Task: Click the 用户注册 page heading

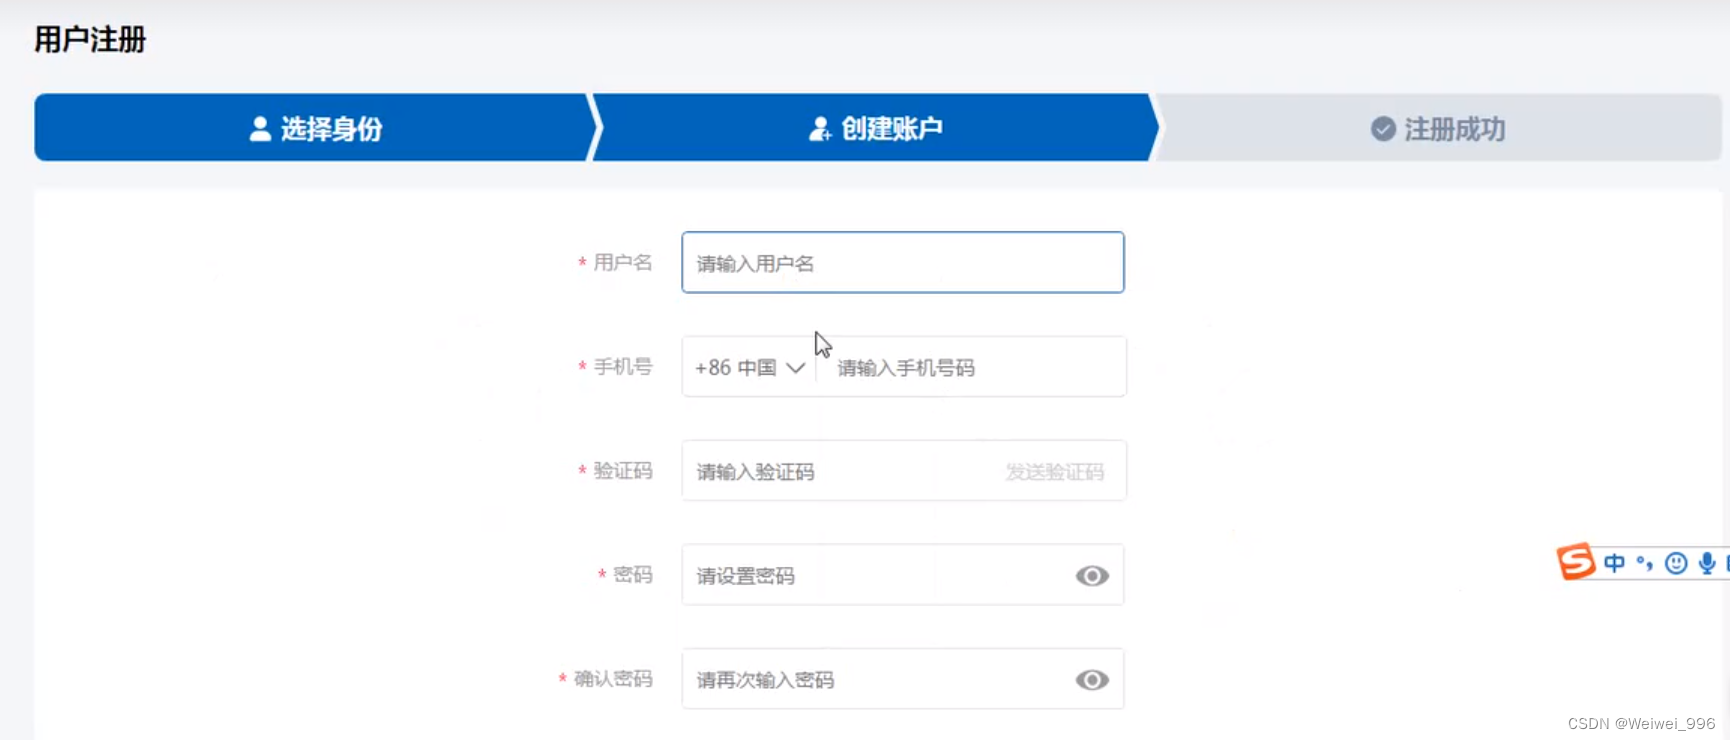Action: (x=90, y=40)
